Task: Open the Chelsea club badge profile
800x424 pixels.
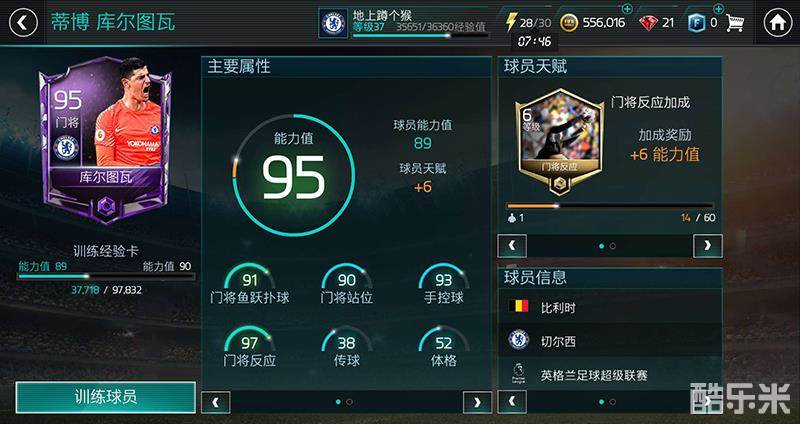Action: pos(333,23)
